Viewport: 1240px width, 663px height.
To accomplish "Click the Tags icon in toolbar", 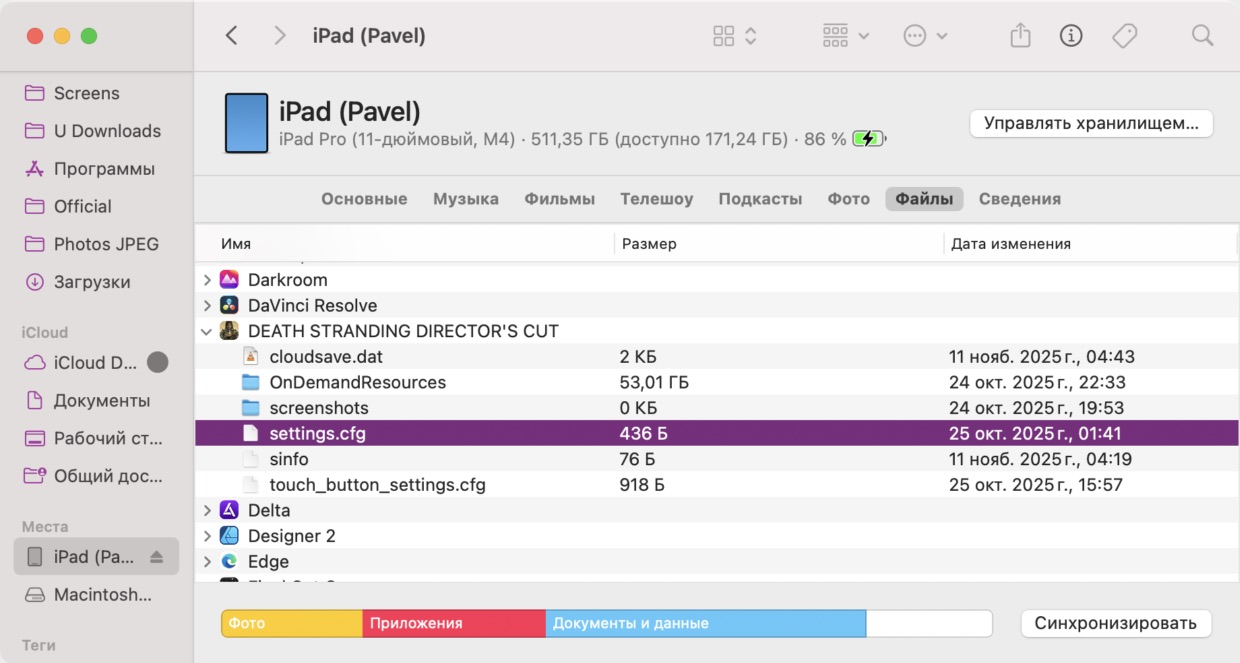I will (x=1124, y=36).
